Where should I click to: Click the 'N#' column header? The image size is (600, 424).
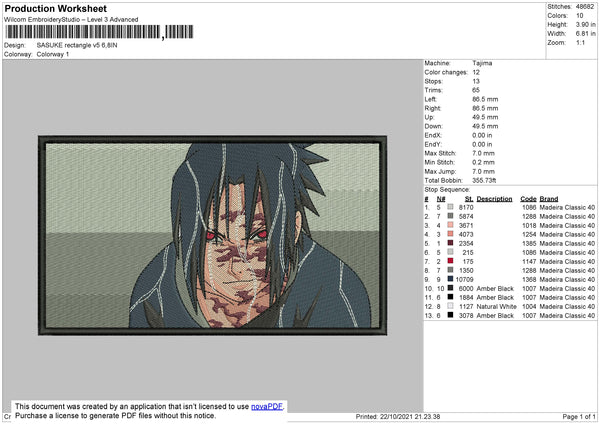441,199
